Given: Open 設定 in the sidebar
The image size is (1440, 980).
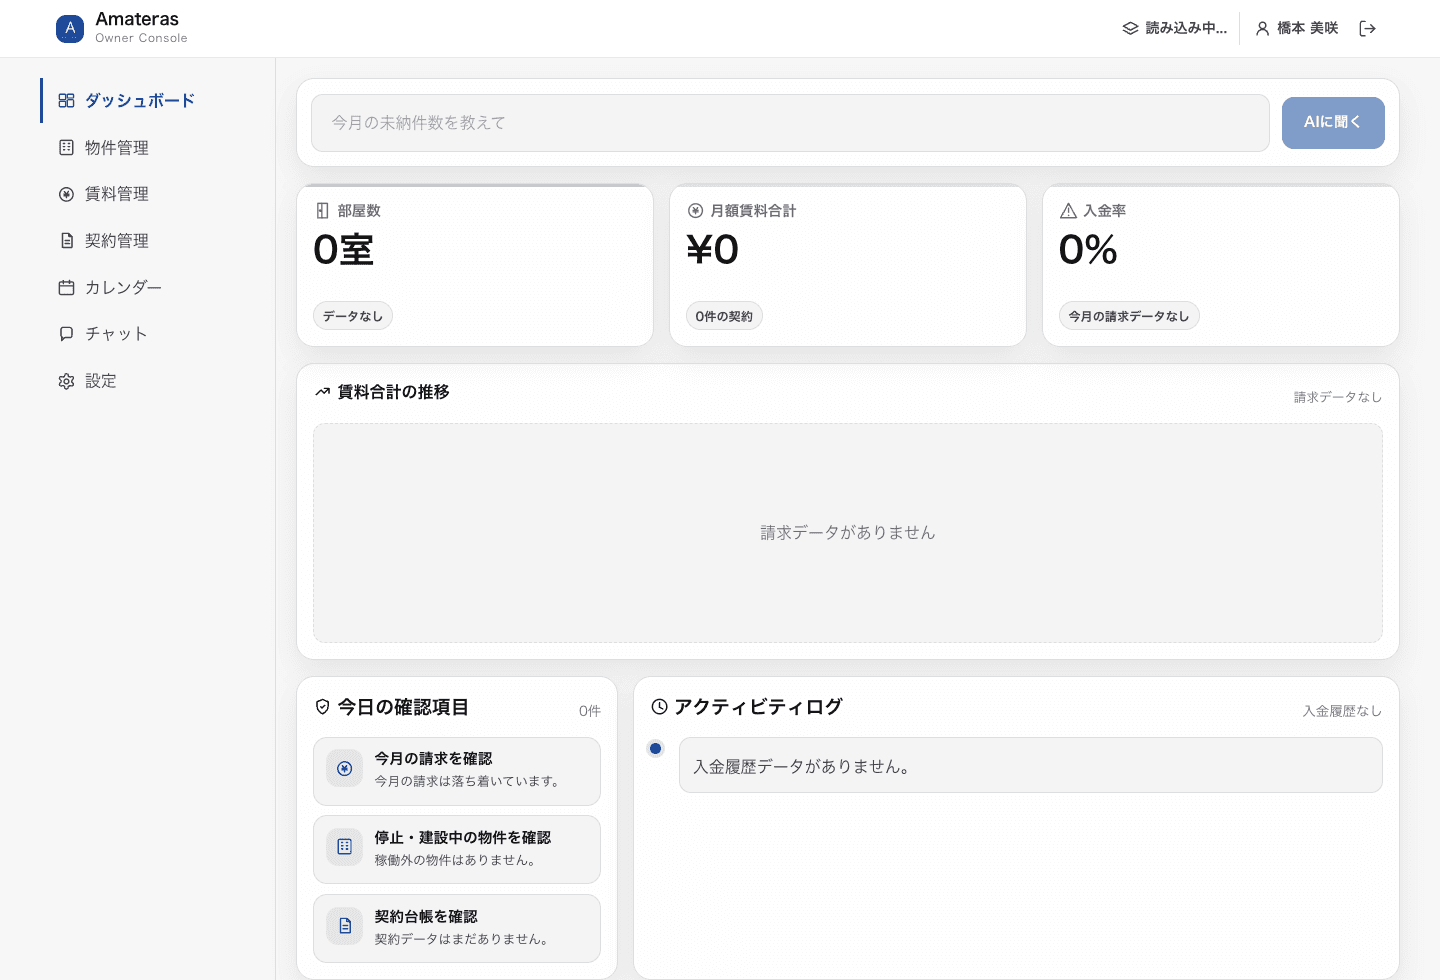Looking at the screenshot, I should click(148, 381).
